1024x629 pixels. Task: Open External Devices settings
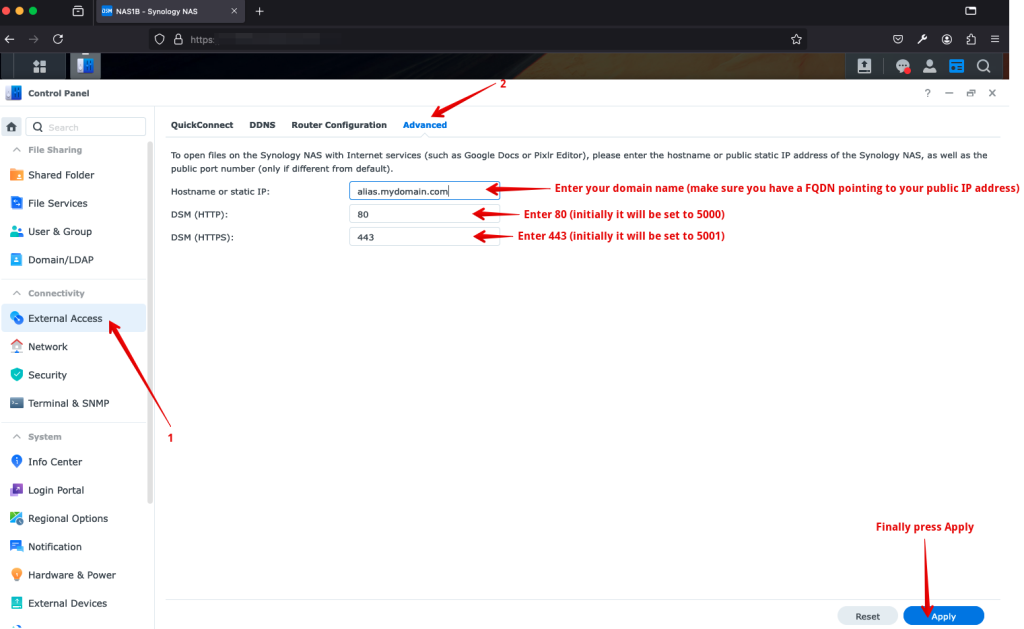(x=74, y=603)
